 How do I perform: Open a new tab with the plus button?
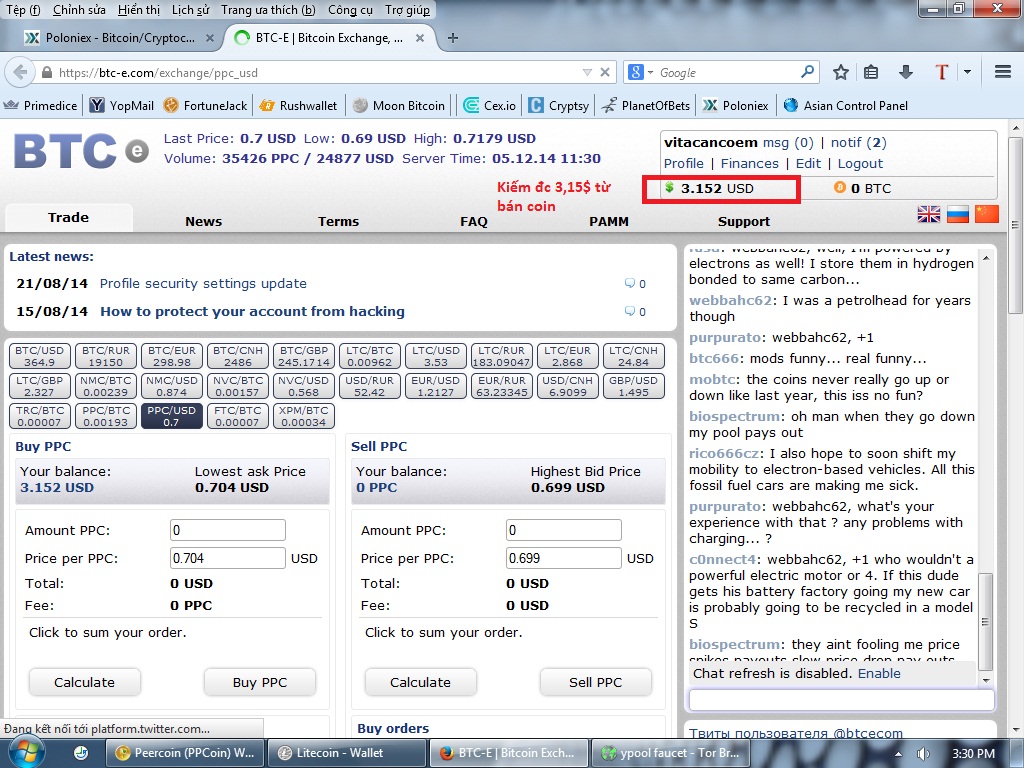pos(453,38)
